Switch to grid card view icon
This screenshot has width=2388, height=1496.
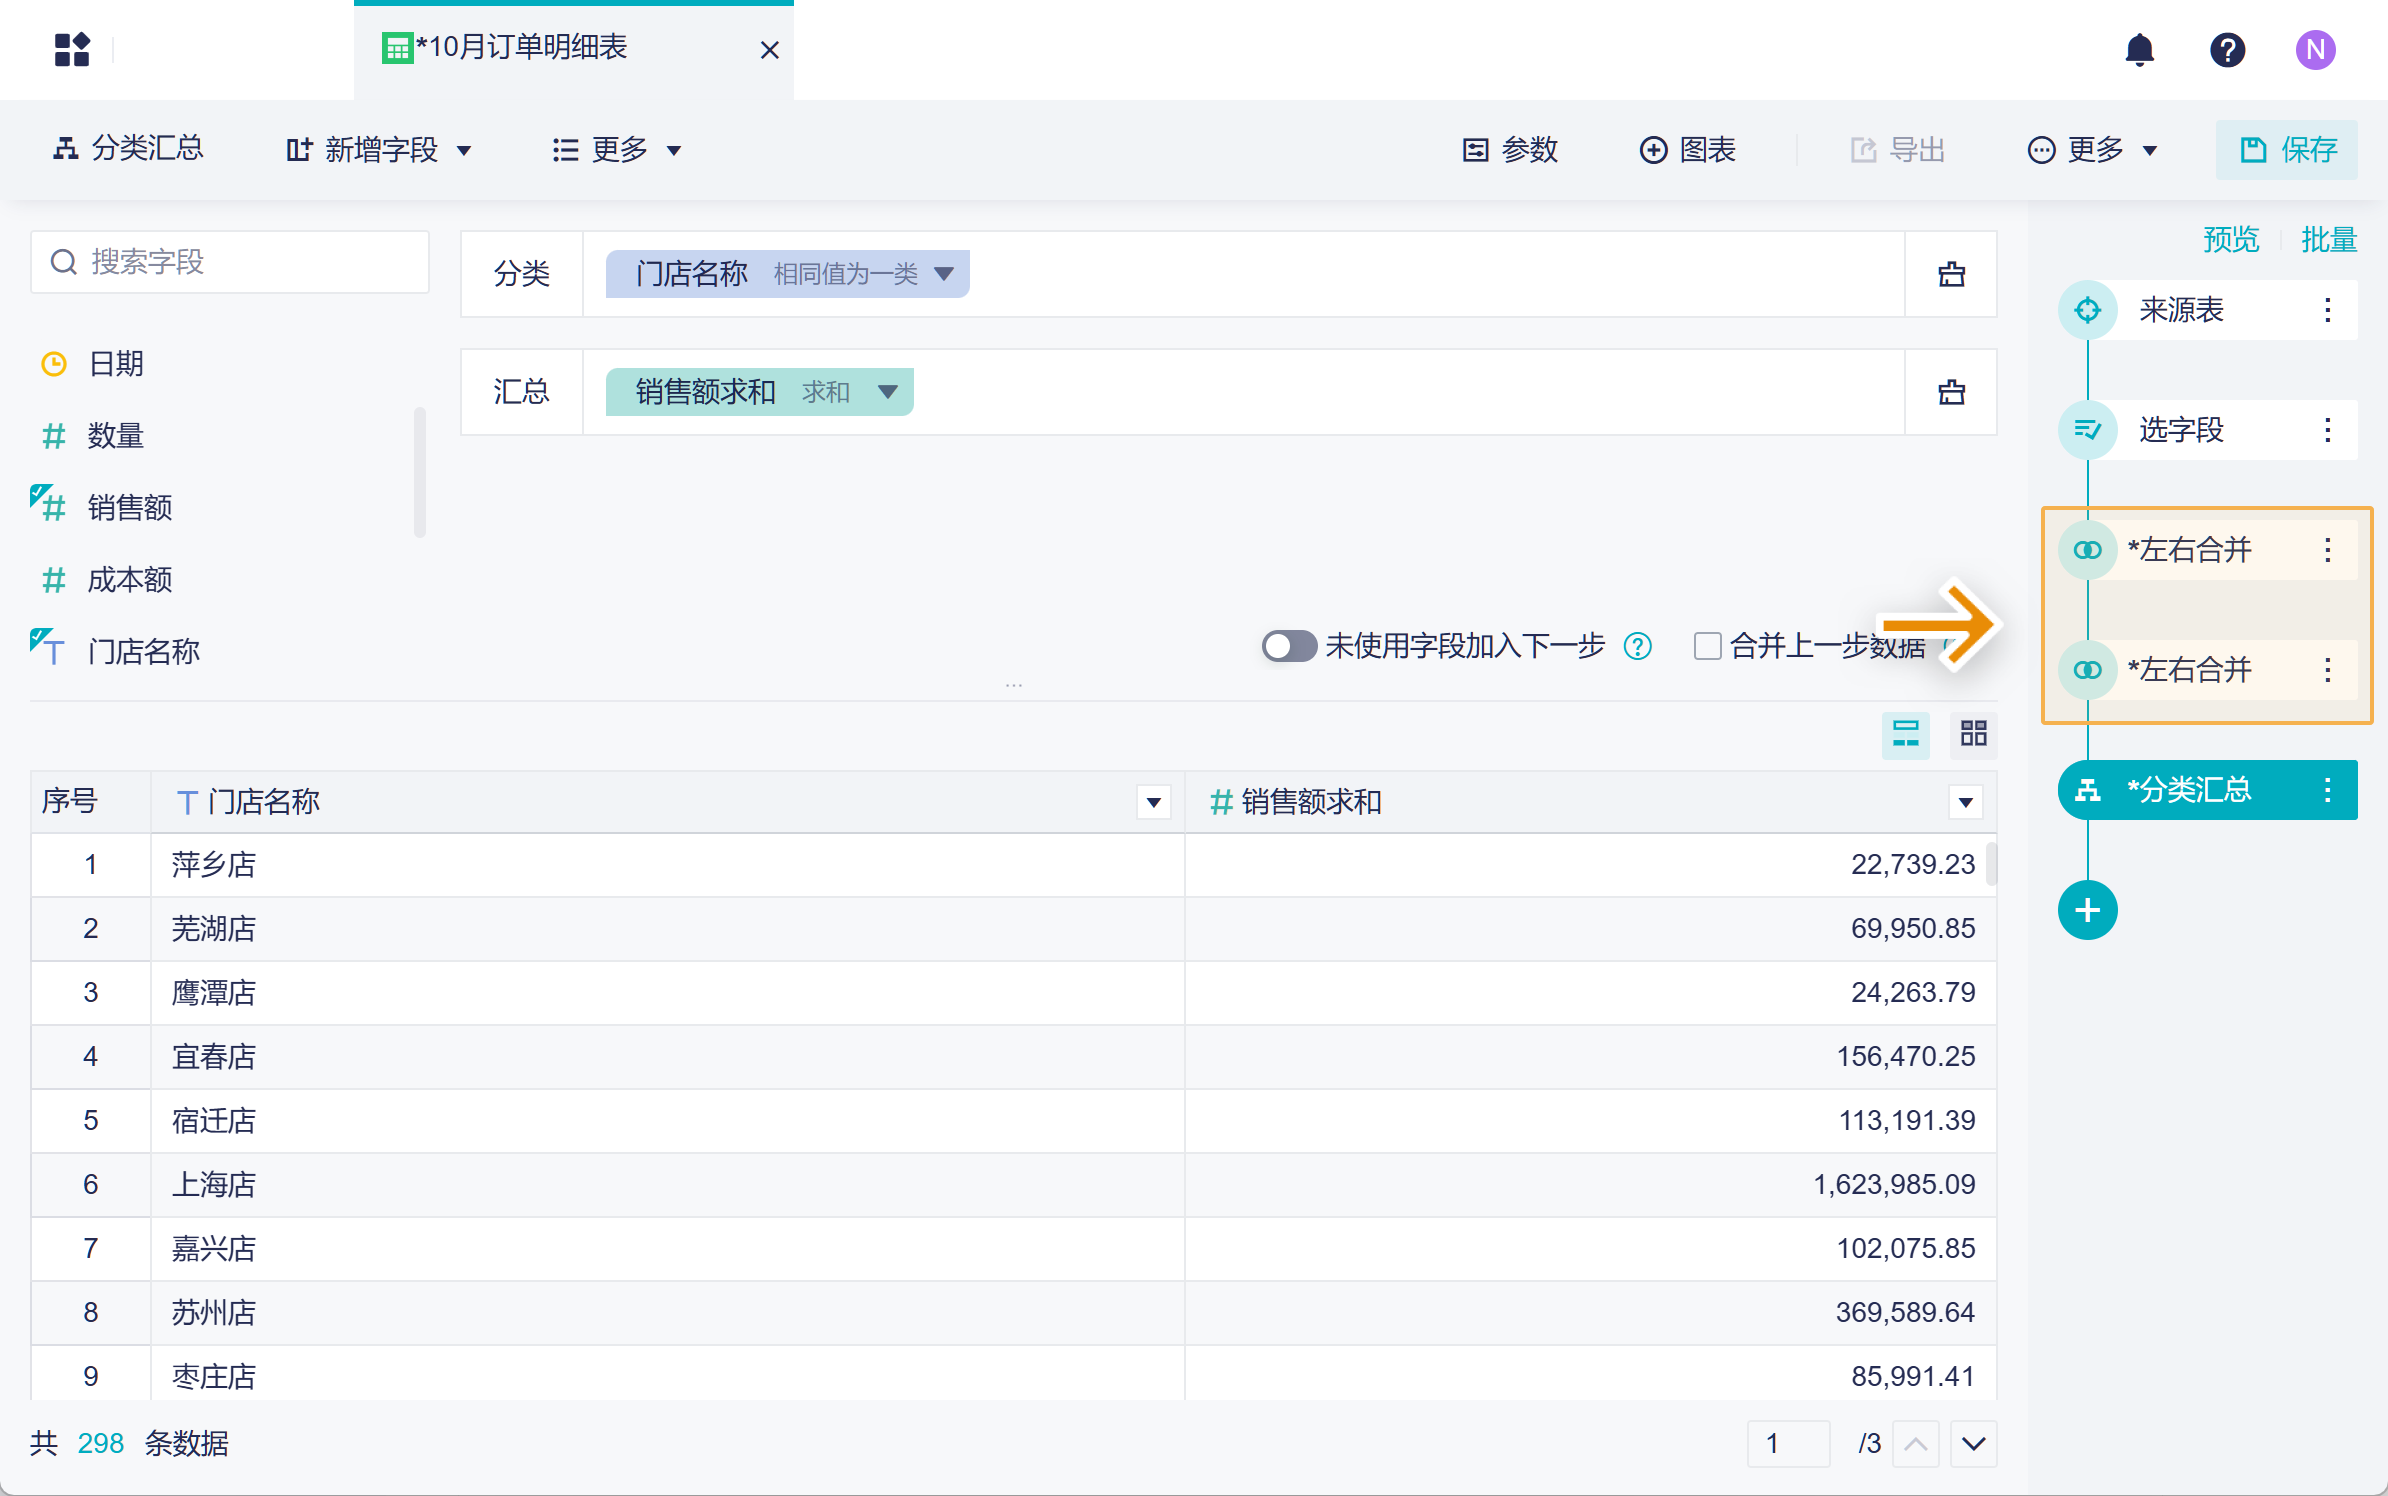click(1973, 734)
